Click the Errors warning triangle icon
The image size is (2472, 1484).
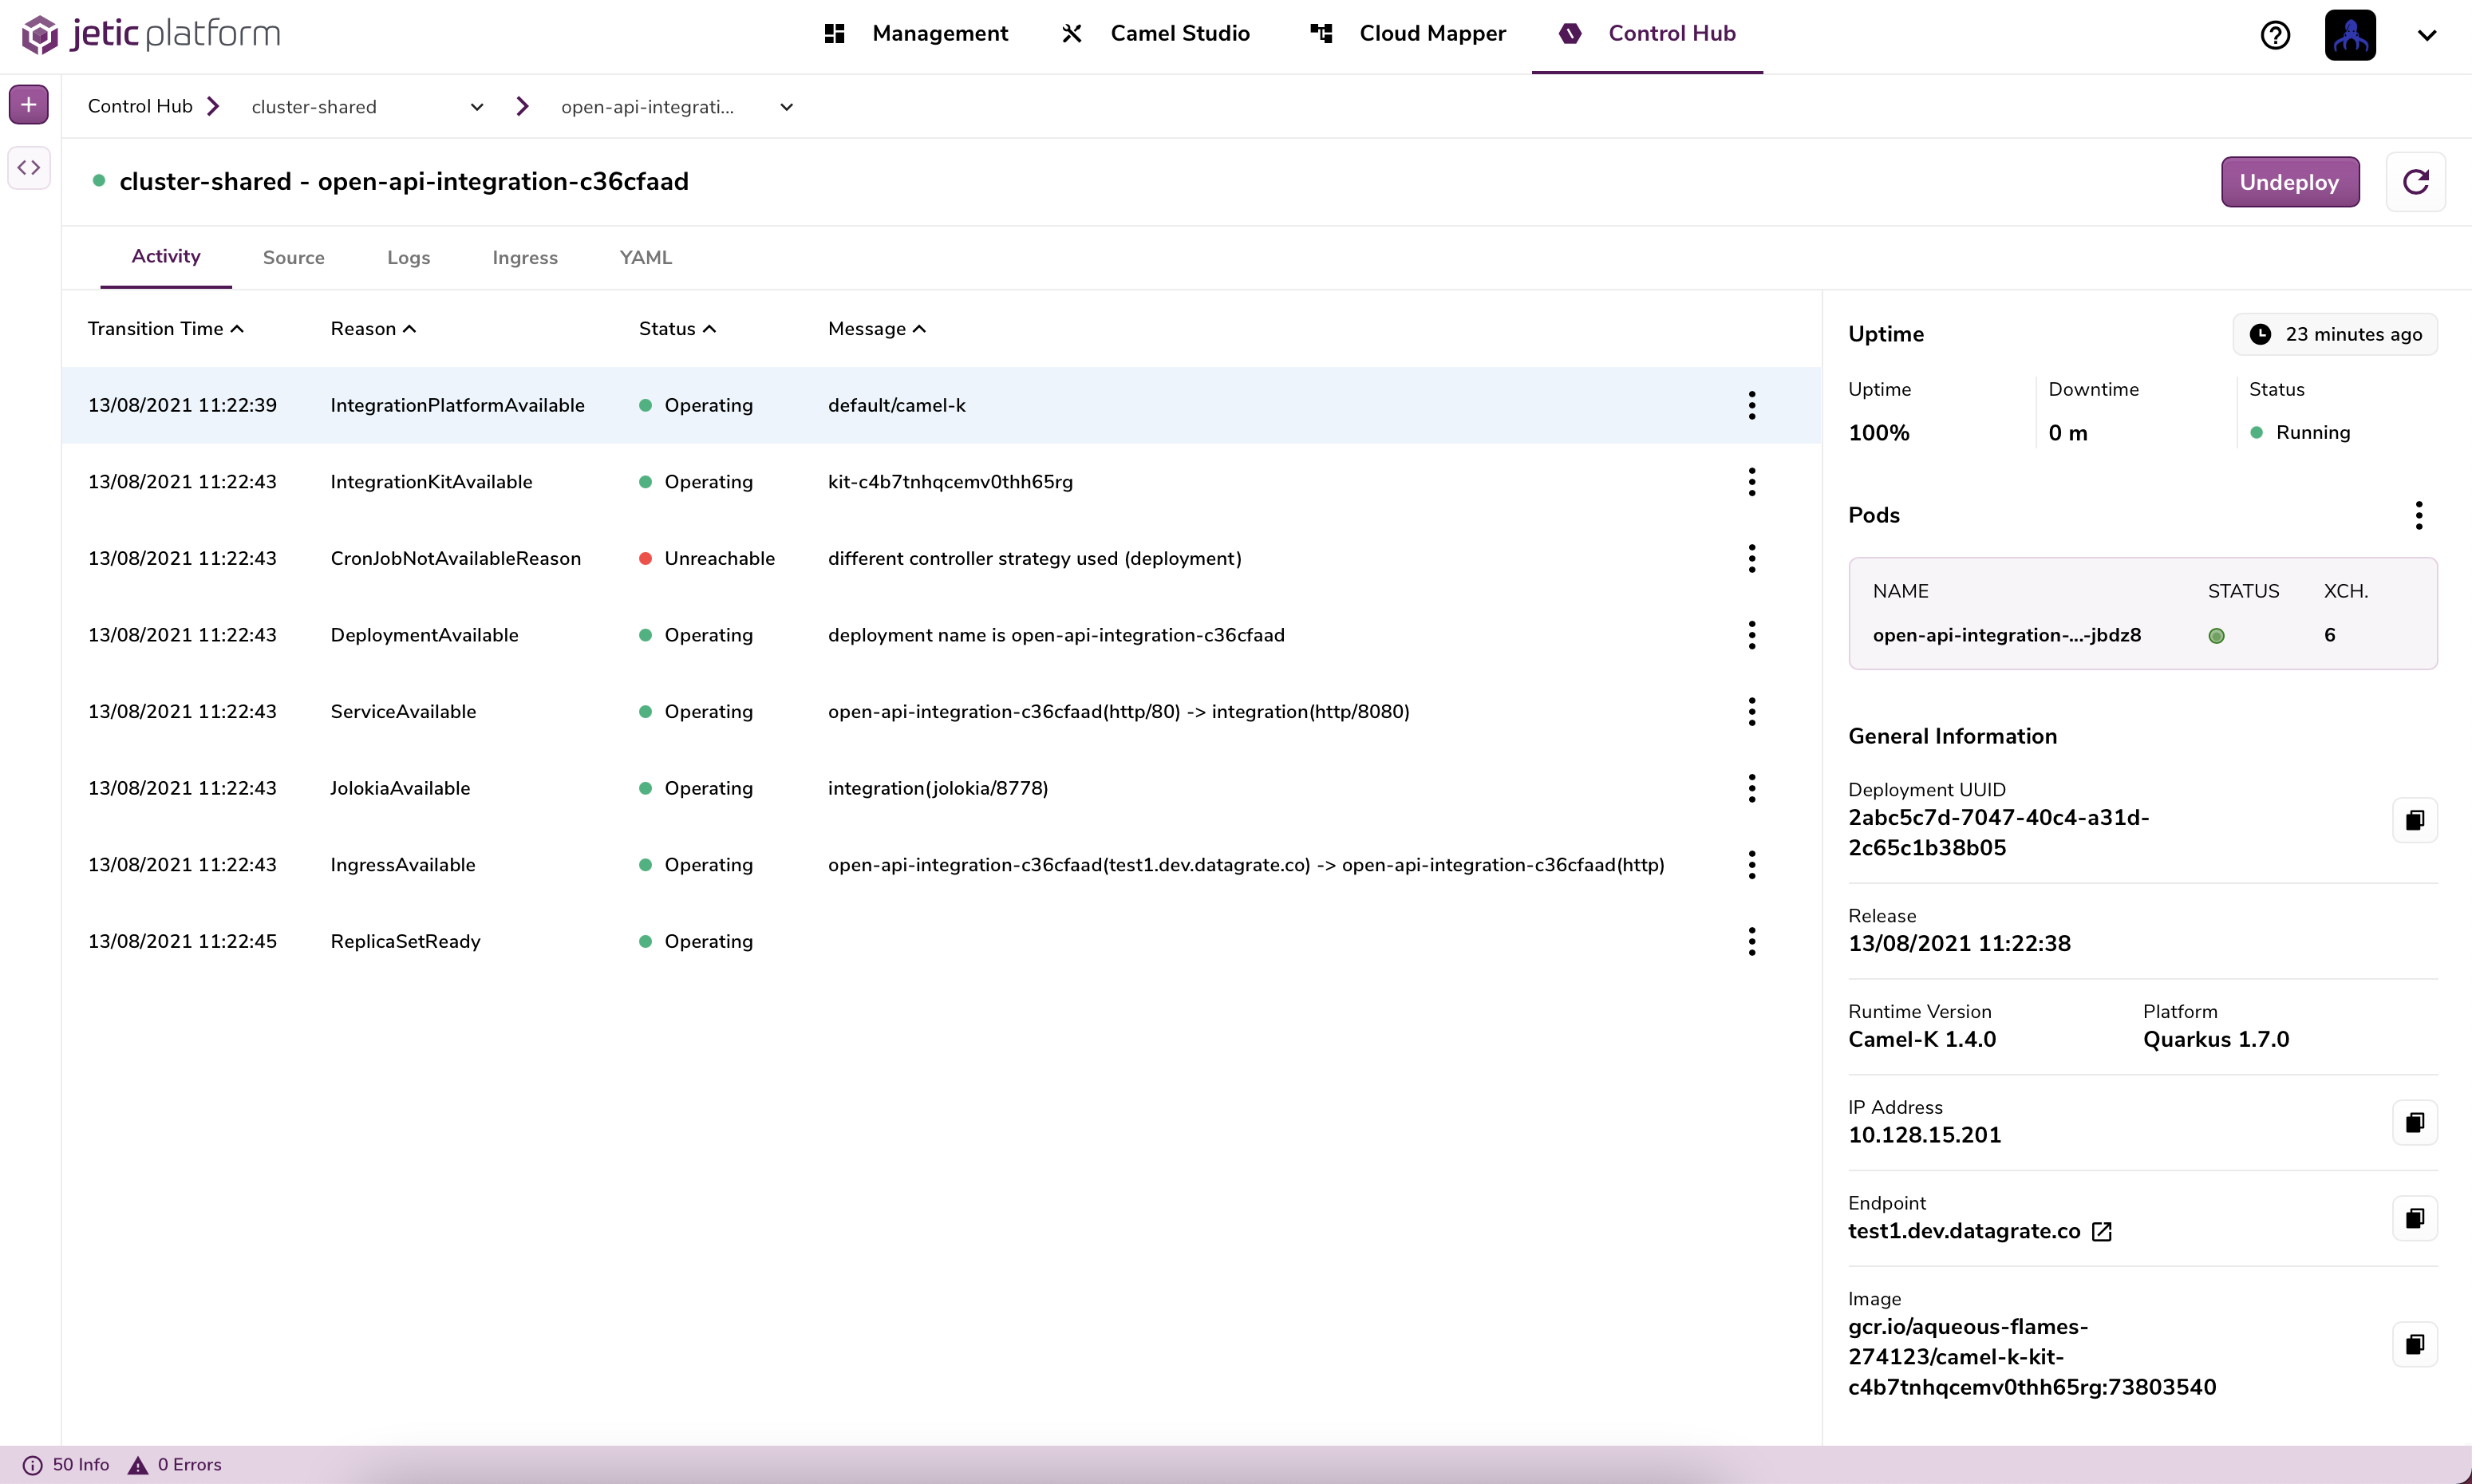click(138, 1465)
